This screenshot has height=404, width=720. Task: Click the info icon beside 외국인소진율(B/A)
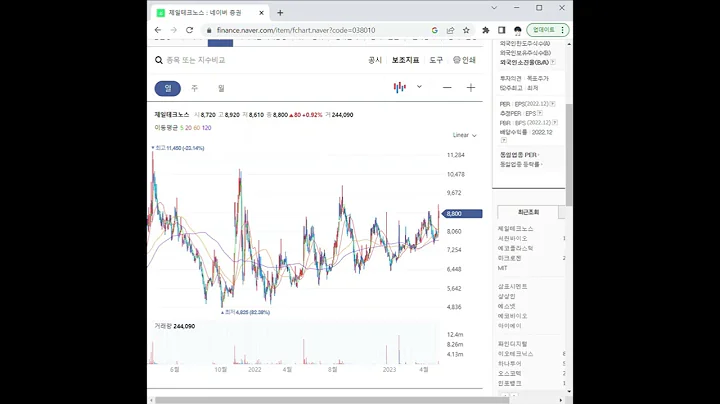tap(553, 62)
